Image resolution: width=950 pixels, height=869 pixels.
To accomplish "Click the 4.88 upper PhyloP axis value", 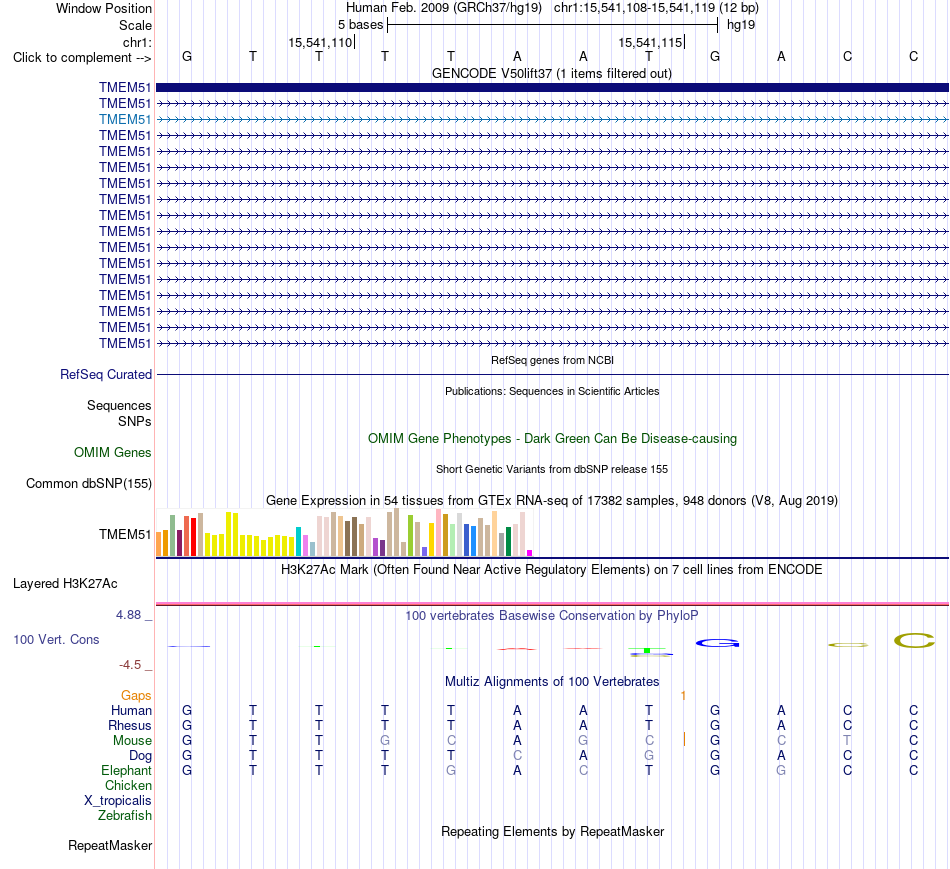I will click(x=128, y=614).
